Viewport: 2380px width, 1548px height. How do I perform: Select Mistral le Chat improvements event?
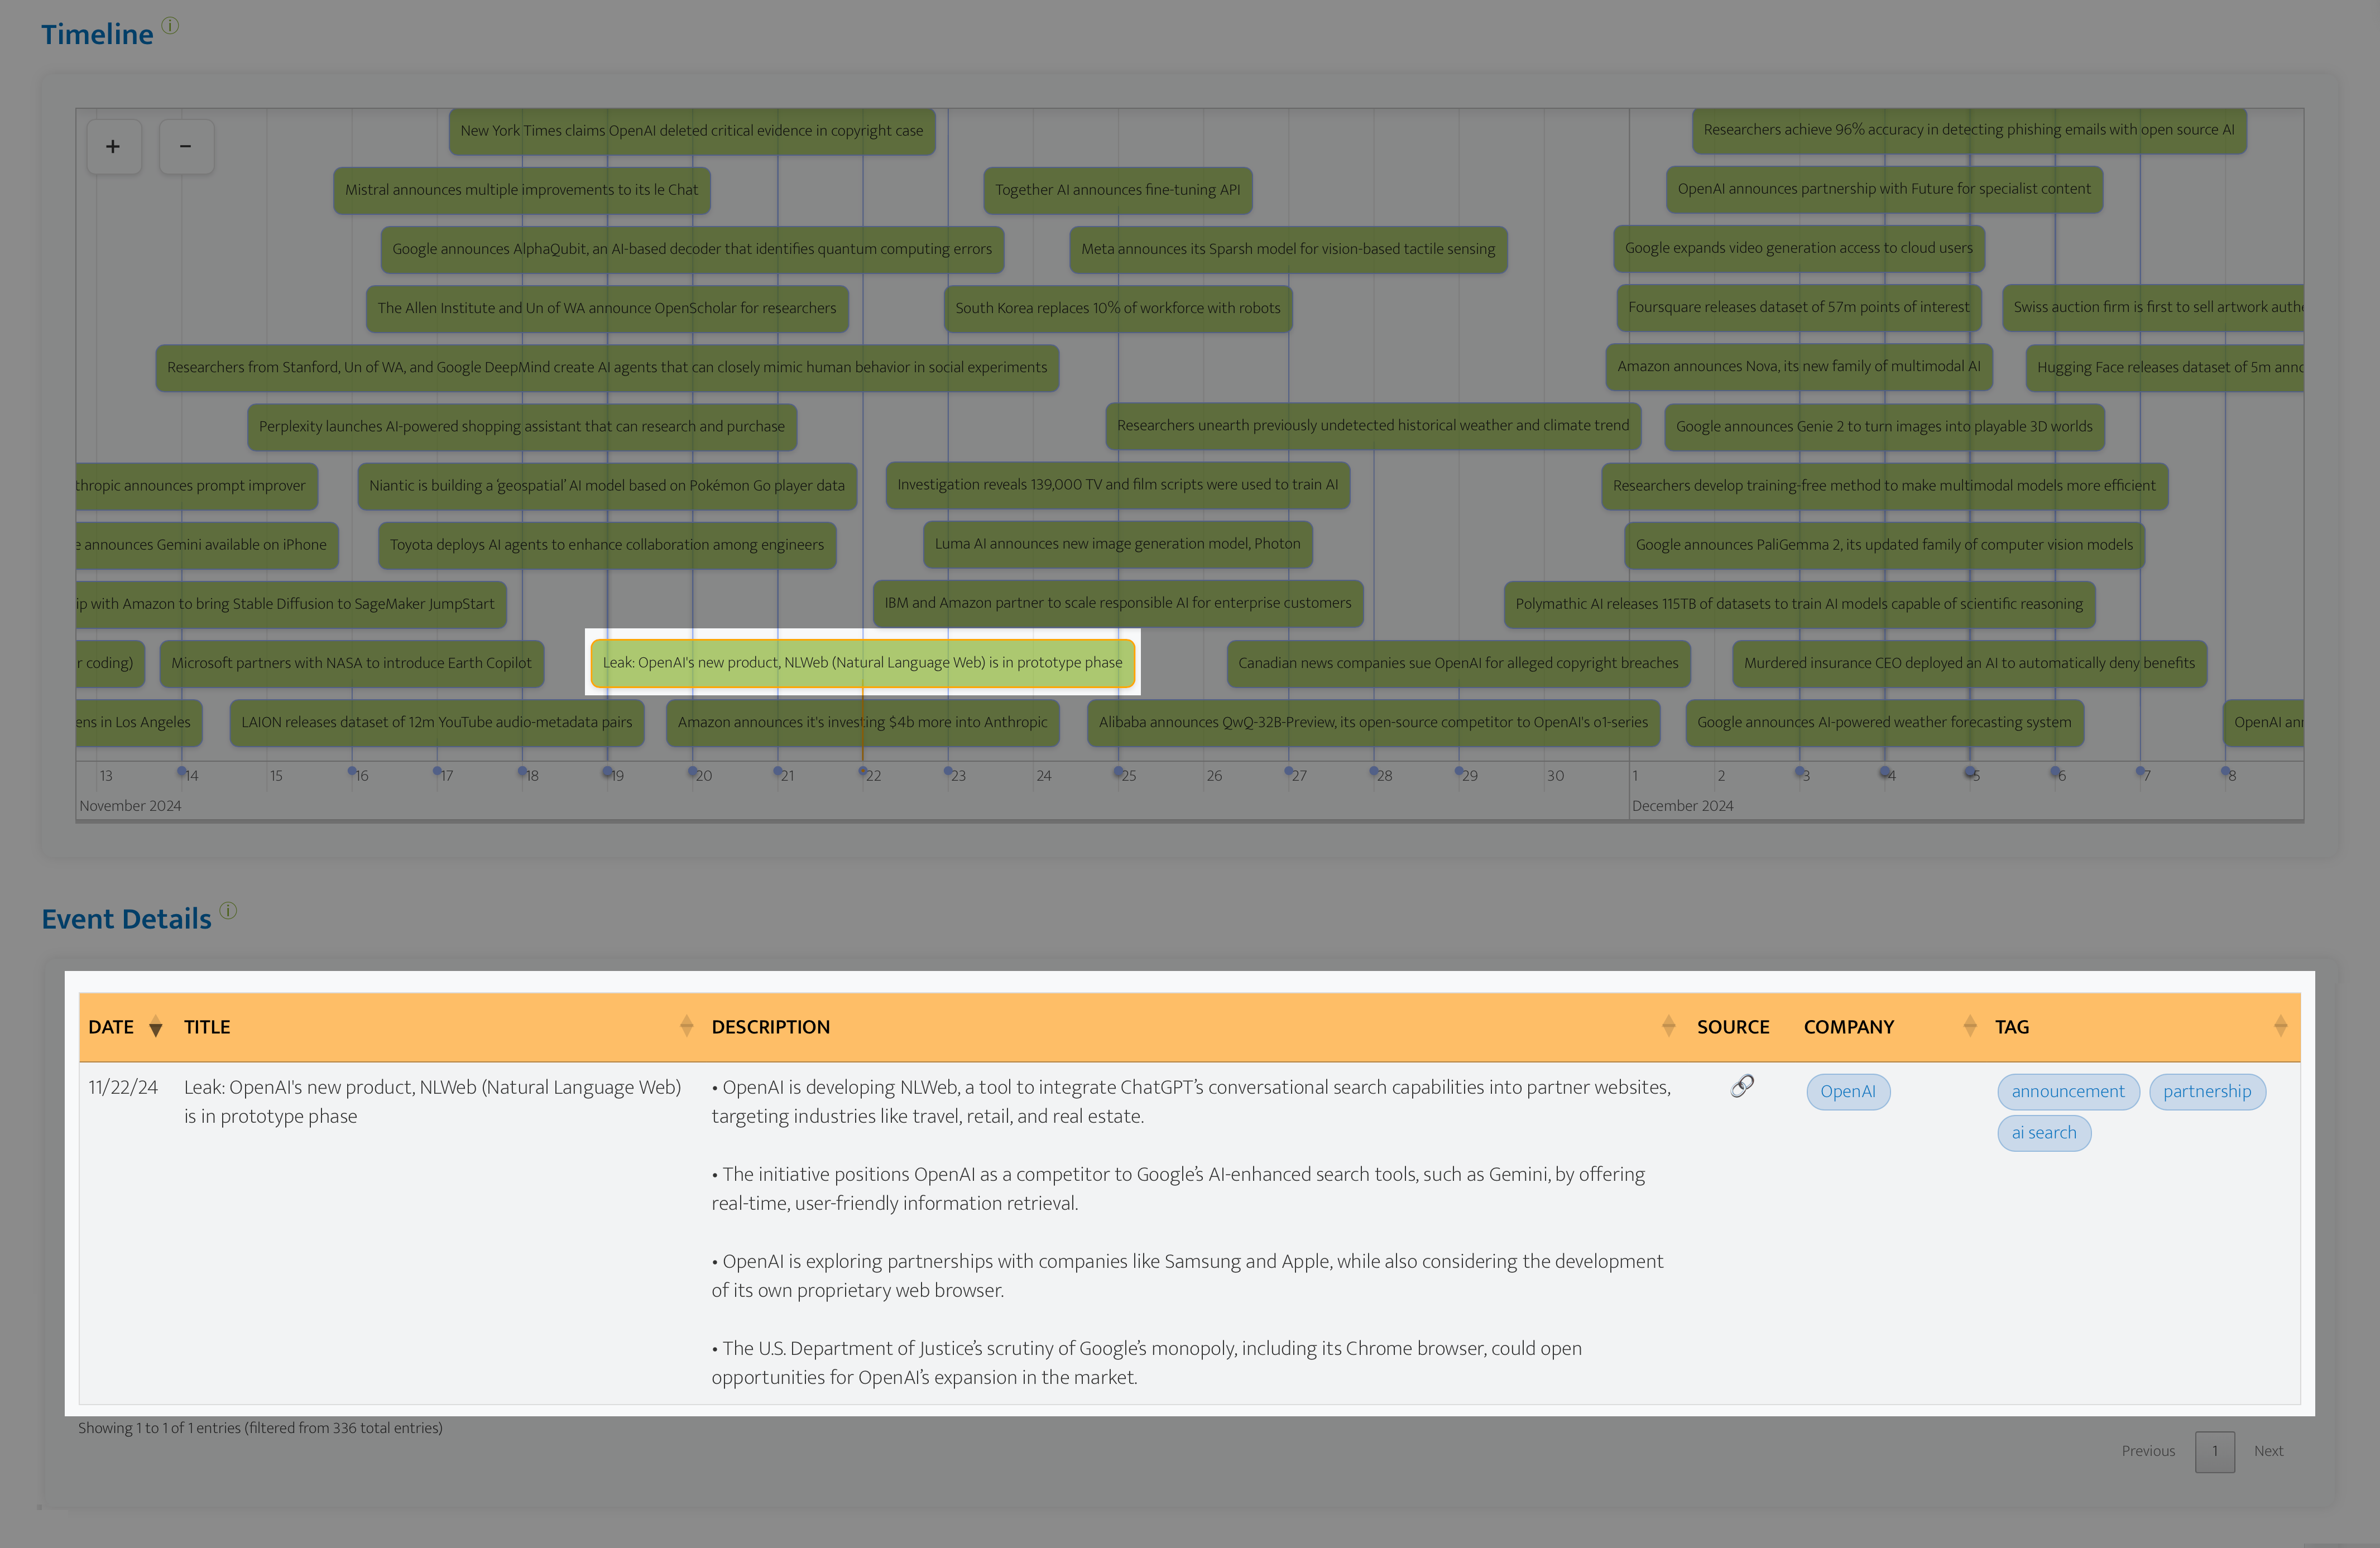(522, 190)
